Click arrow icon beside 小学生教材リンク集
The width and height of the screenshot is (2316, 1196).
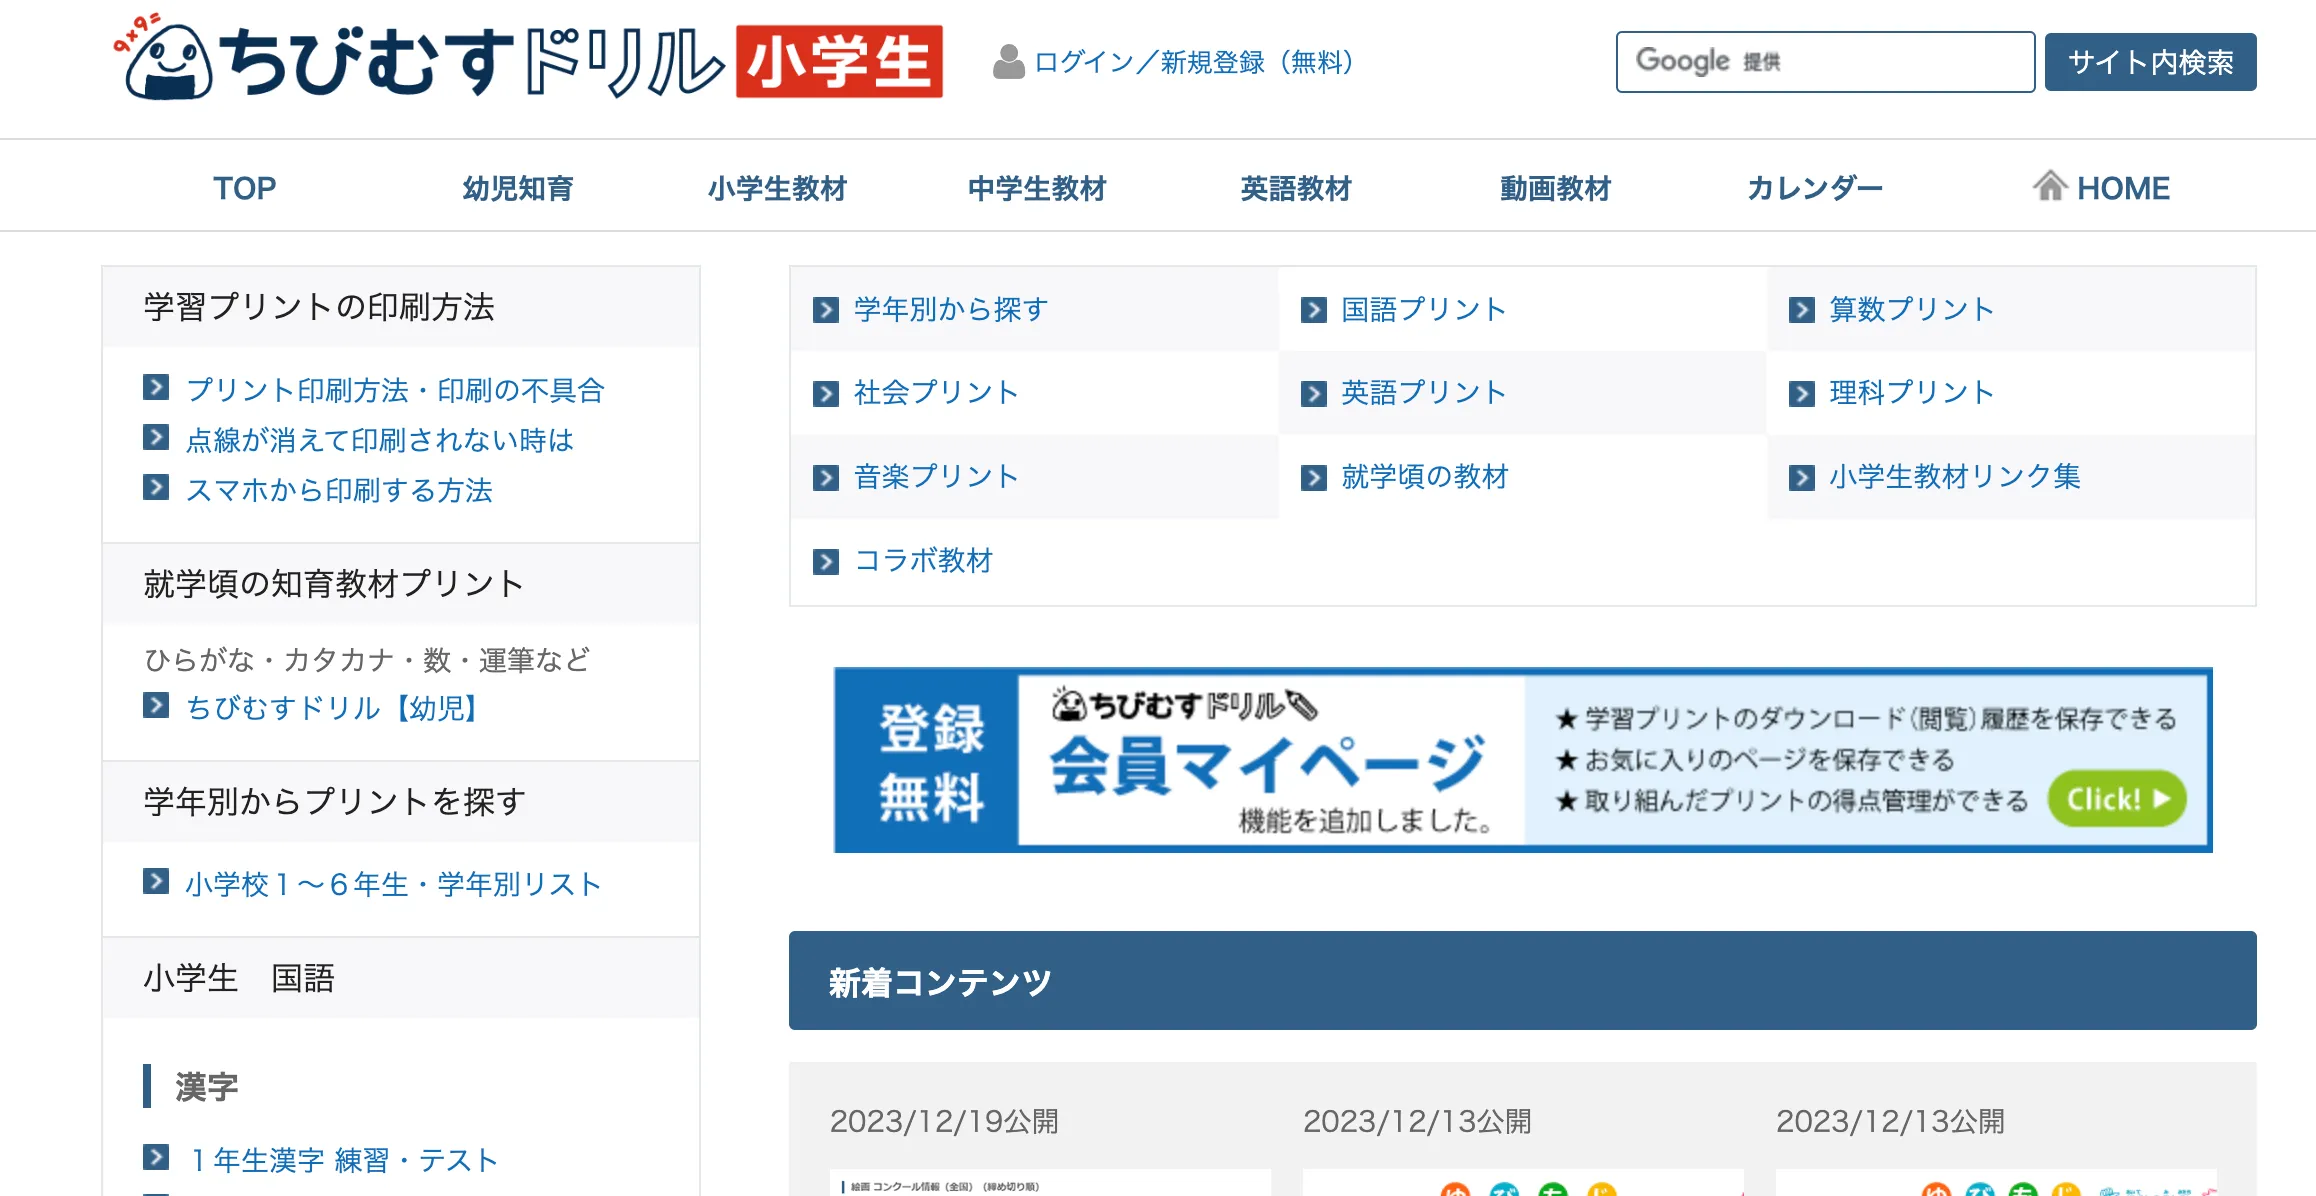pos(1802,478)
